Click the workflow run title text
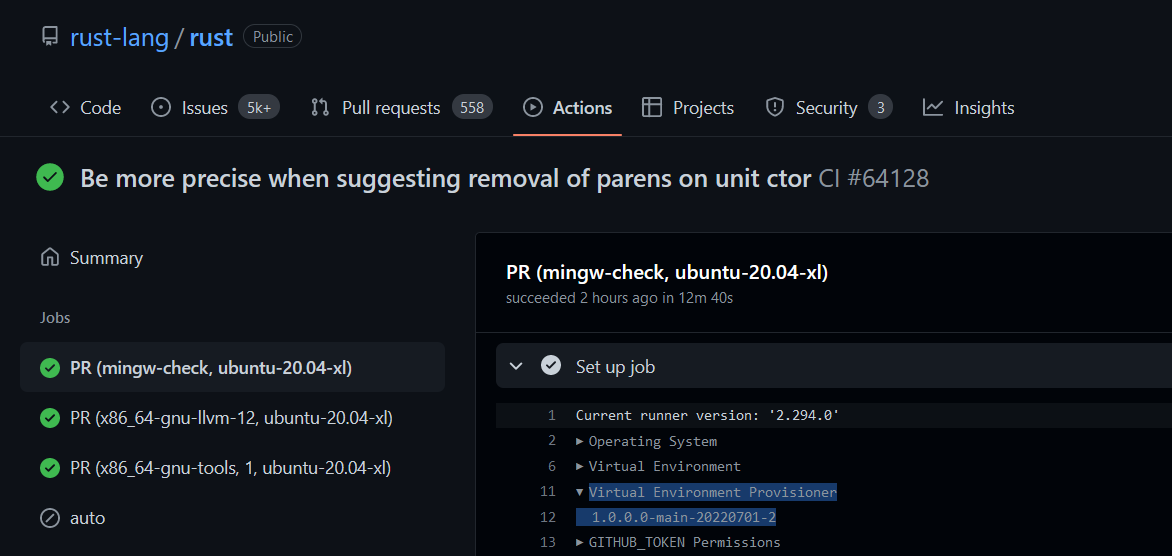 point(445,179)
